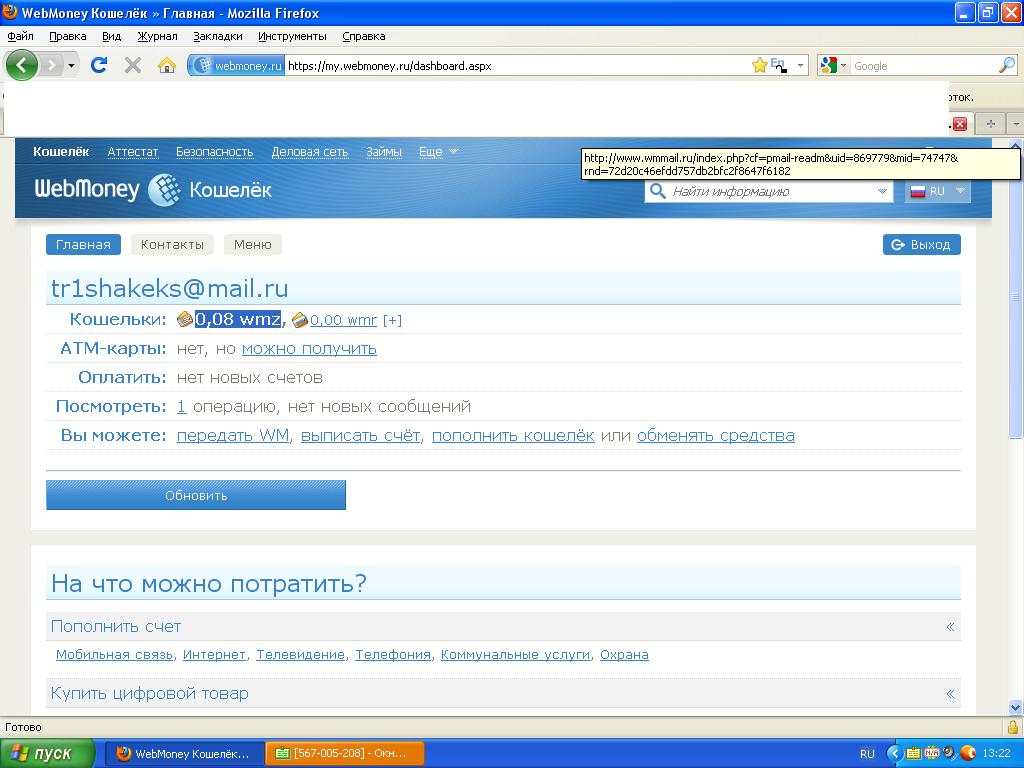The height and width of the screenshot is (768, 1024).
Task: Open the navigation history dropdown arrow
Action: click(71, 65)
